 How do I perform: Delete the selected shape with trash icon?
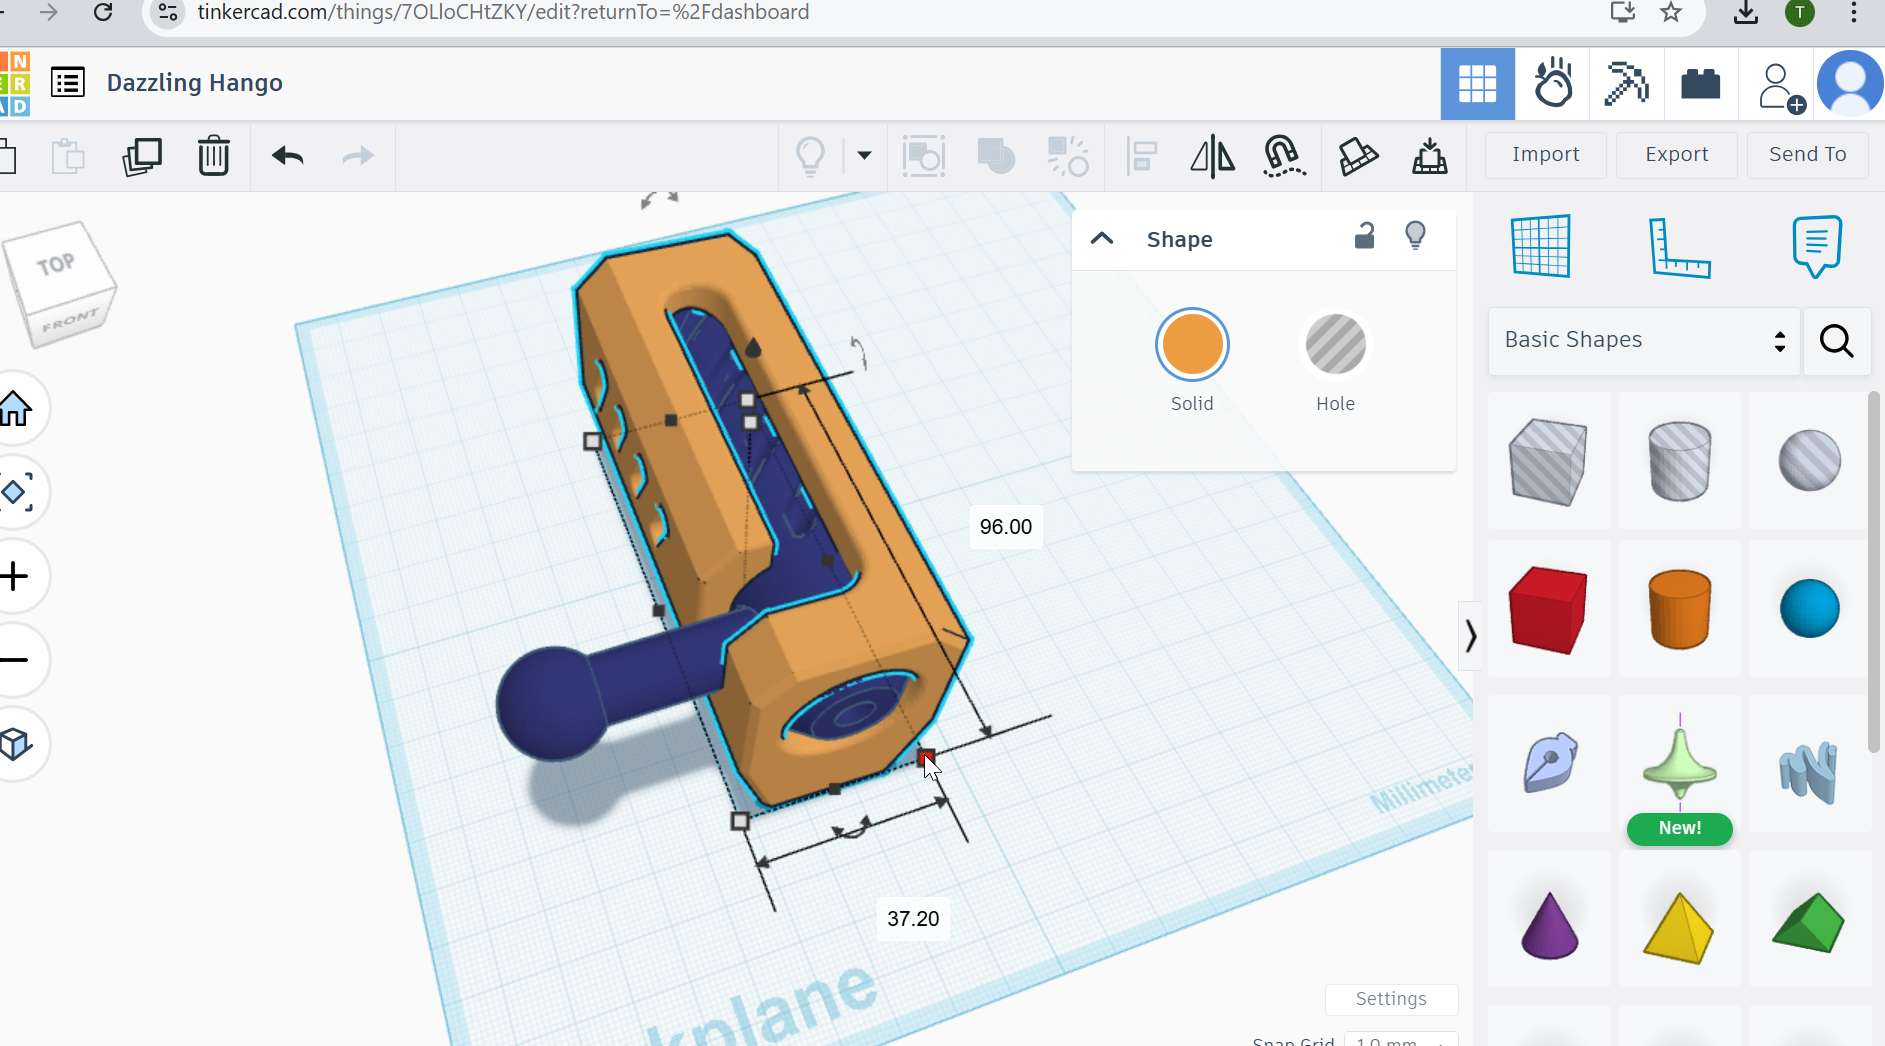(213, 157)
